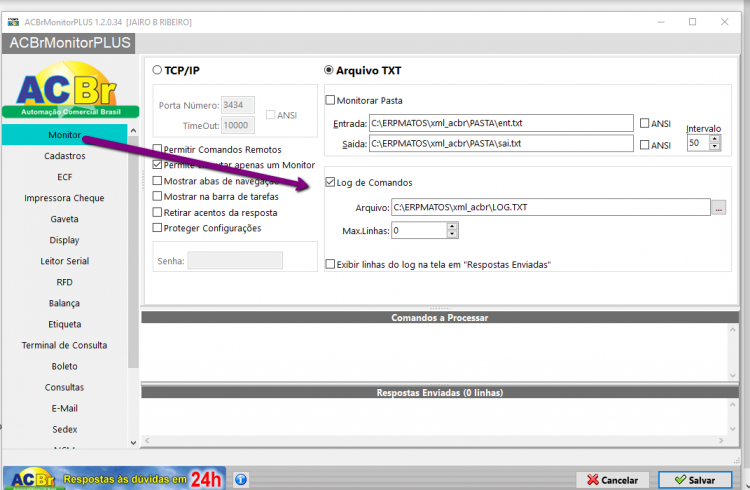Open the Boleto section
Viewport: 750px width, 490px height.
click(x=65, y=367)
